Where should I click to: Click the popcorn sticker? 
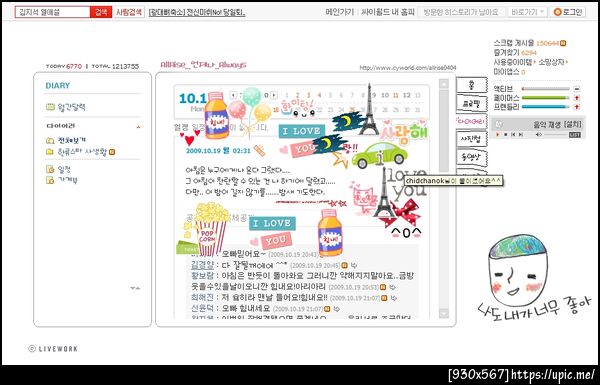point(207,229)
